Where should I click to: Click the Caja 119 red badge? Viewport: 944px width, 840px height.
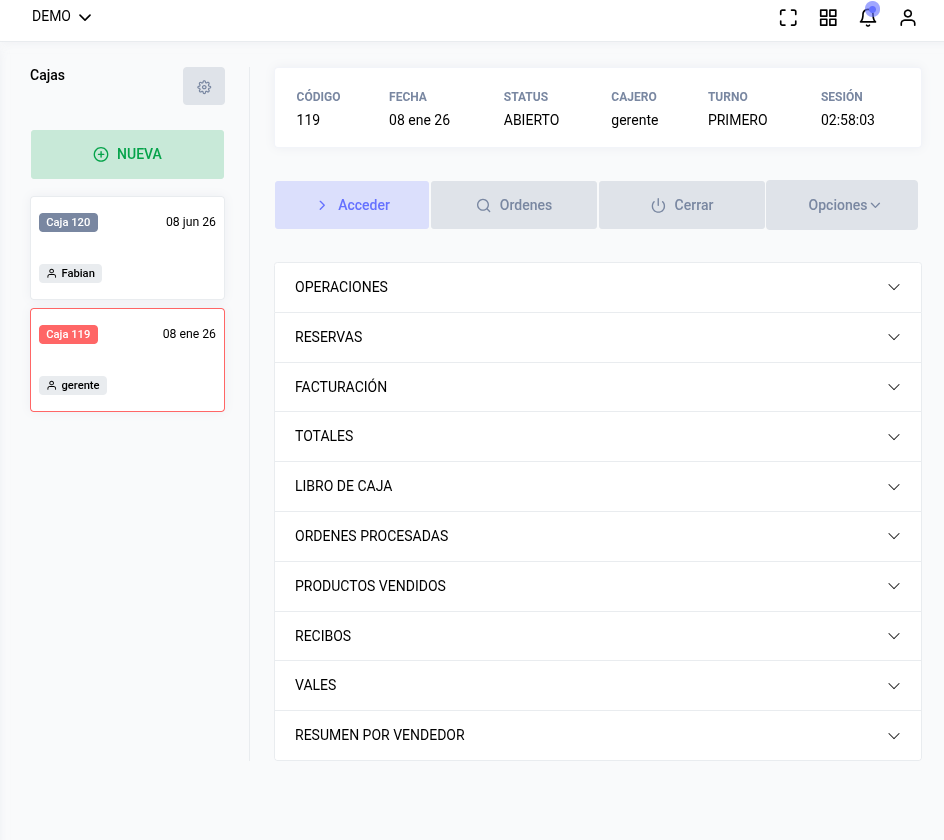click(x=69, y=334)
